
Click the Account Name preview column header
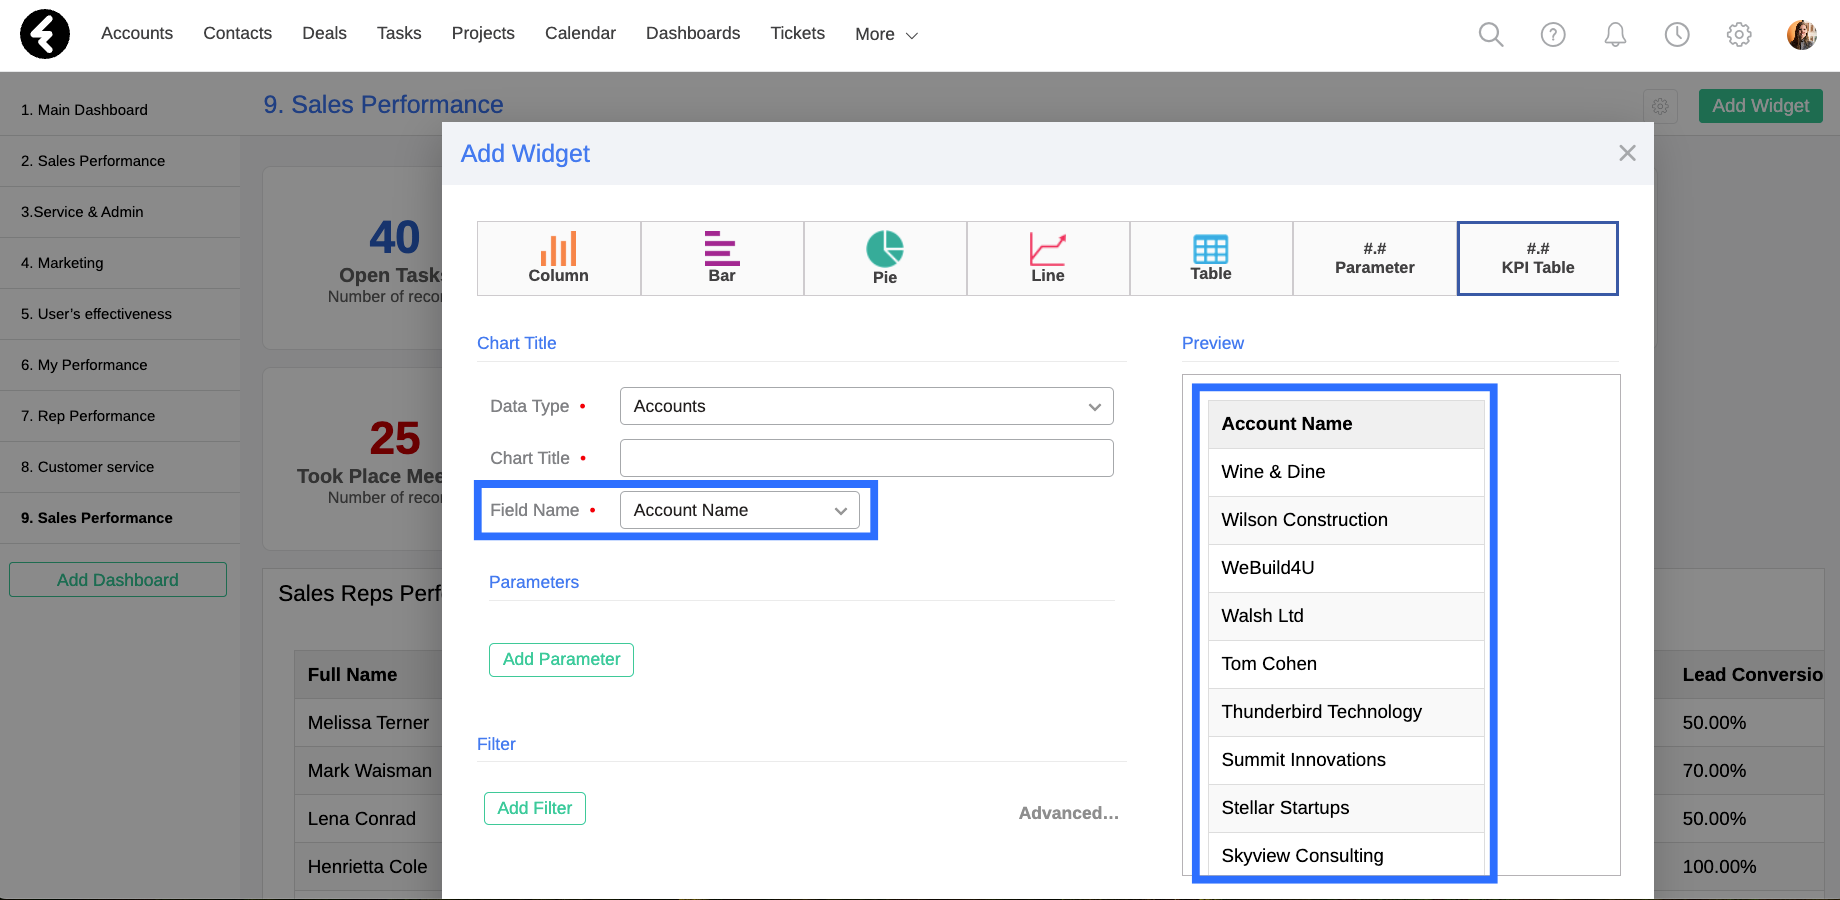click(x=1346, y=424)
